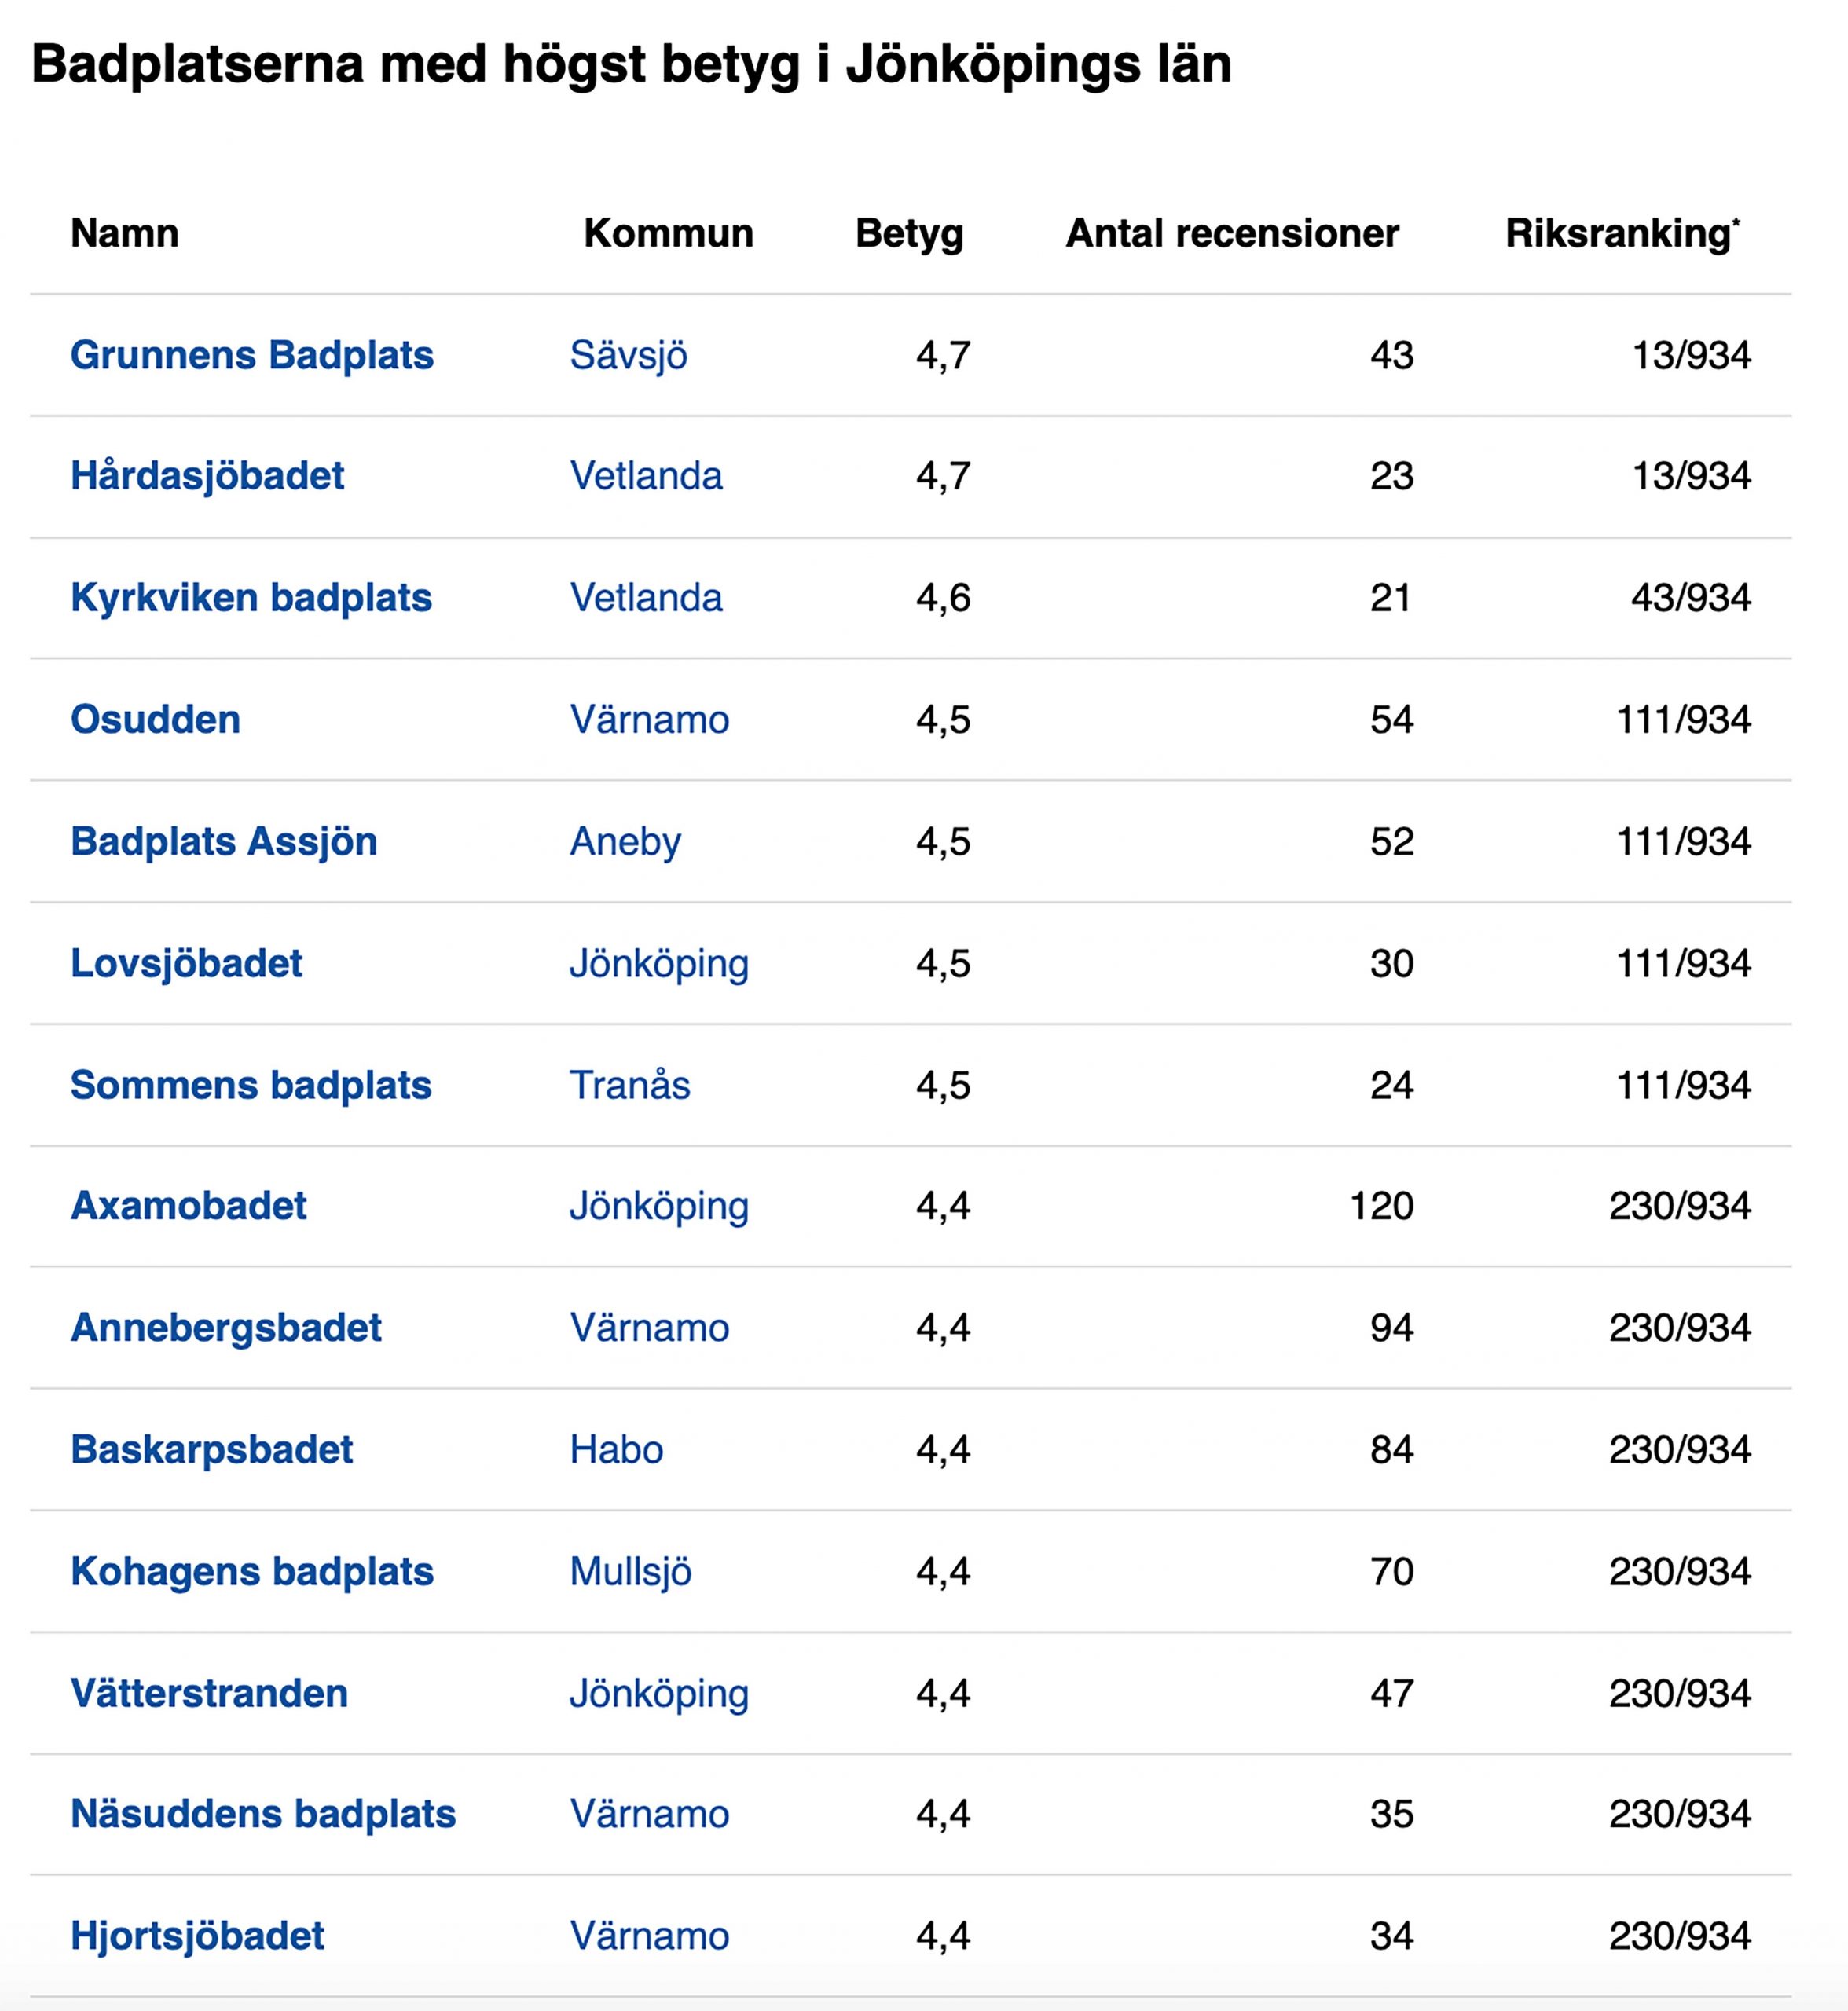This screenshot has width=1848, height=2011.
Task: Click the Aneby municipality link
Action: pos(625,842)
